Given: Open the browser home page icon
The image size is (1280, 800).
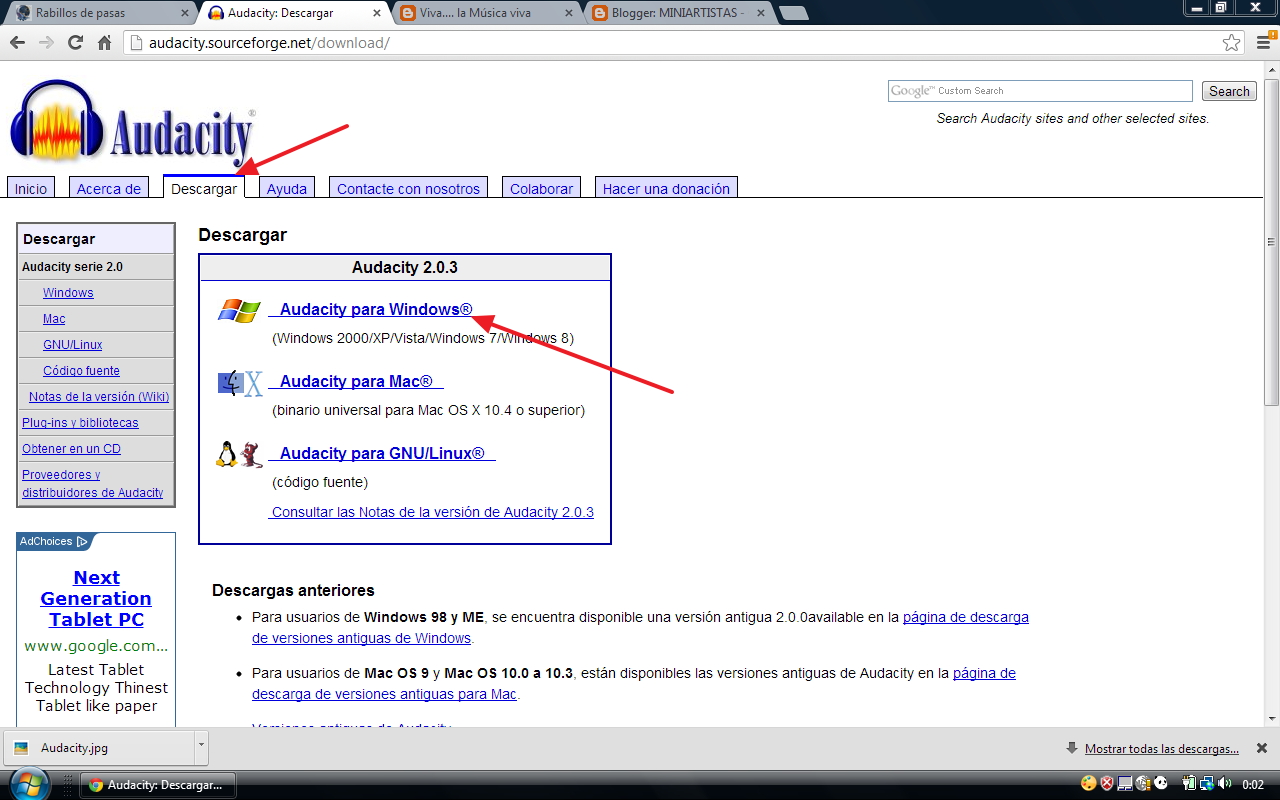Looking at the screenshot, I should [104, 43].
